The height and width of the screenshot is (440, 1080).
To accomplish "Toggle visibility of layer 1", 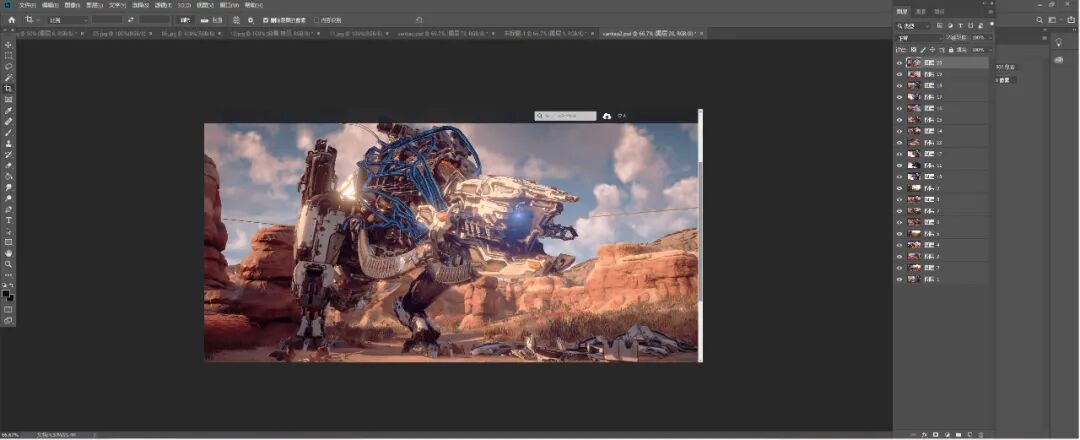I will [899, 280].
